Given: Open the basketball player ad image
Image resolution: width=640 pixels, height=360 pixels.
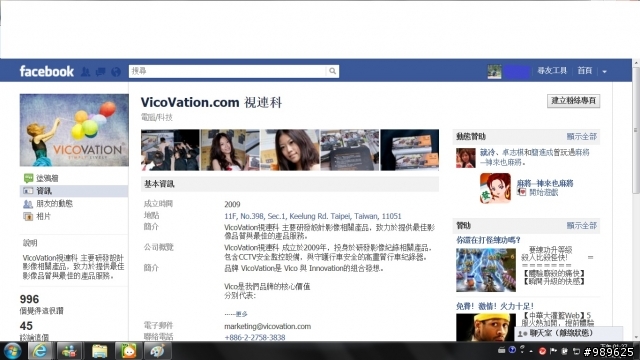Looking at the screenshot, I should (x=486, y=327).
